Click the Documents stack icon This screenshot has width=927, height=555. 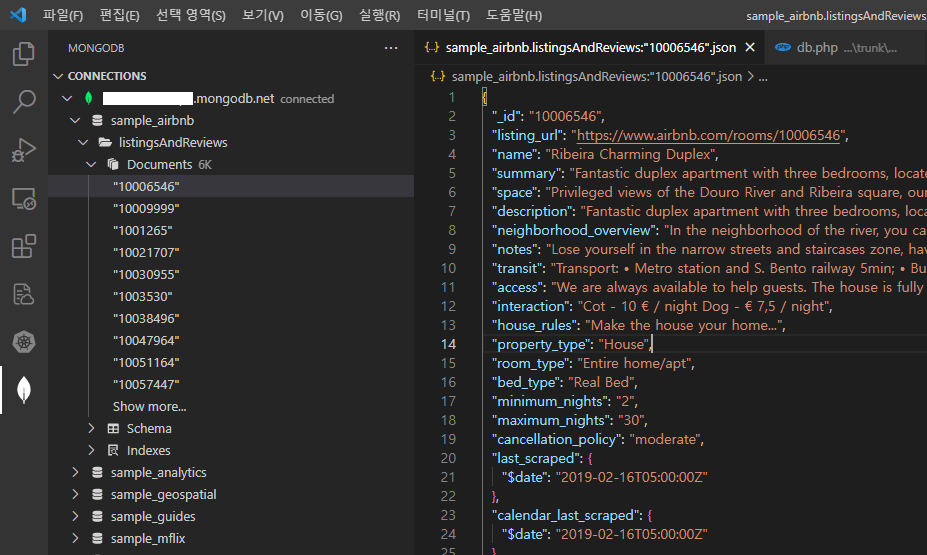(x=113, y=164)
